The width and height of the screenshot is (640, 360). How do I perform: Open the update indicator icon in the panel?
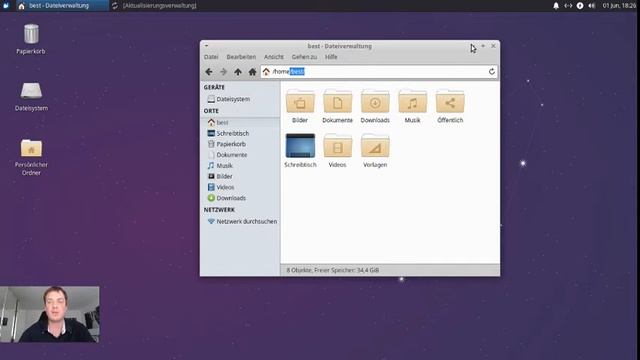coord(580,6)
